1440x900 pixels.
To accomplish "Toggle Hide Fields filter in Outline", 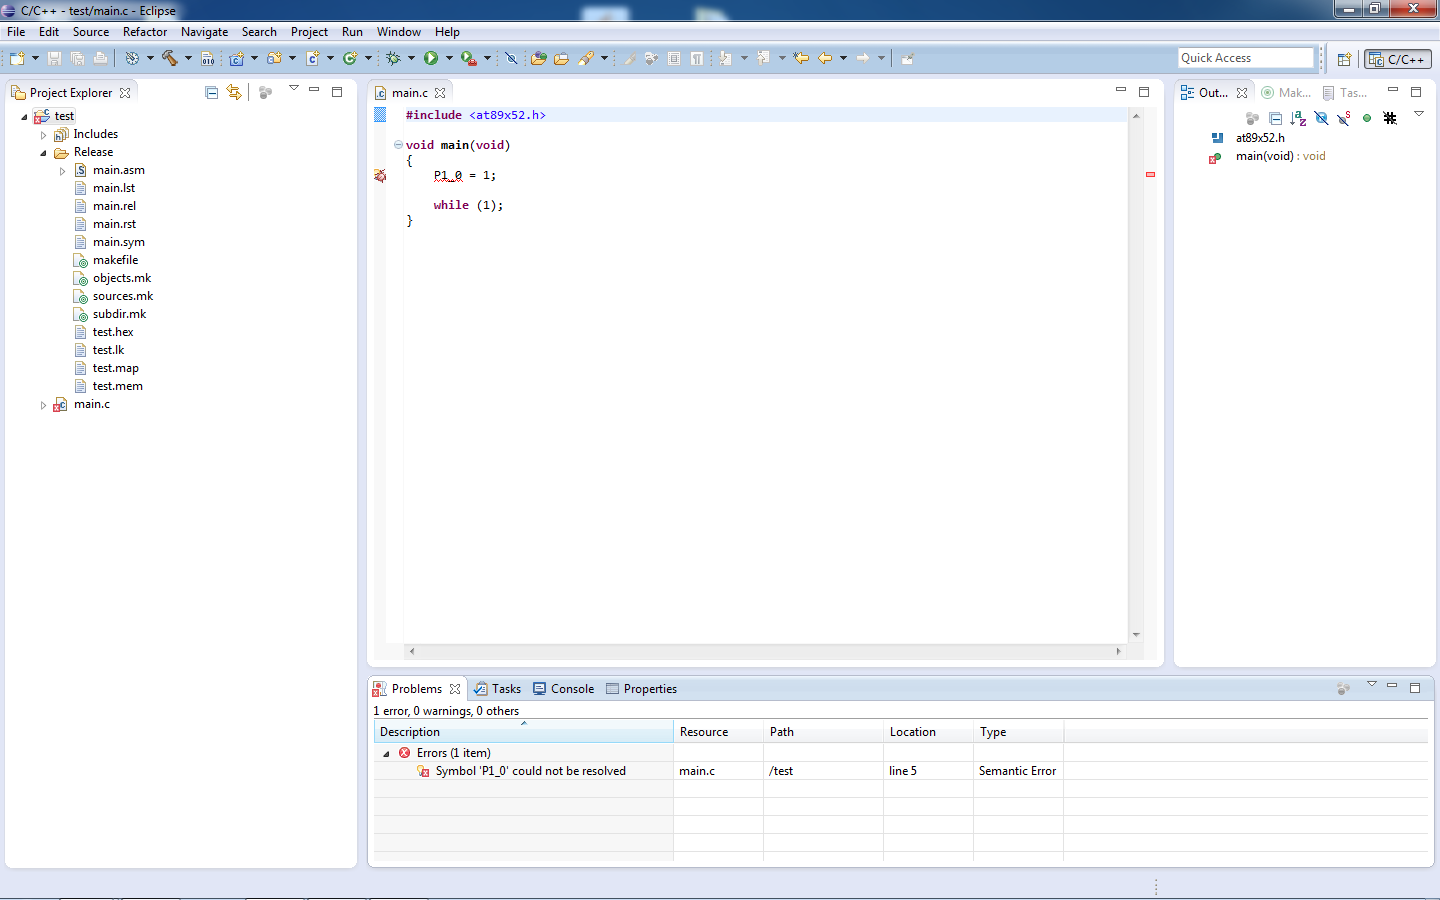I will tap(1321, 118).
